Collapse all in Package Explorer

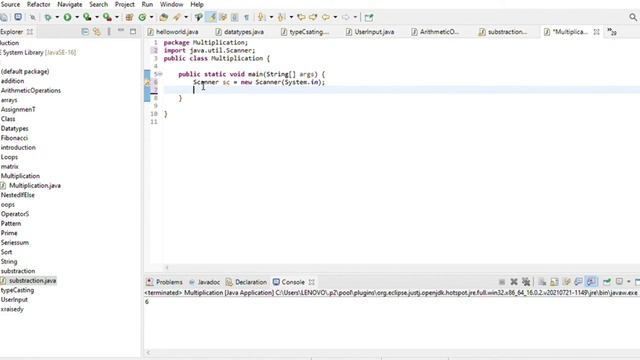pyautogui.click(x=85, y=31)
